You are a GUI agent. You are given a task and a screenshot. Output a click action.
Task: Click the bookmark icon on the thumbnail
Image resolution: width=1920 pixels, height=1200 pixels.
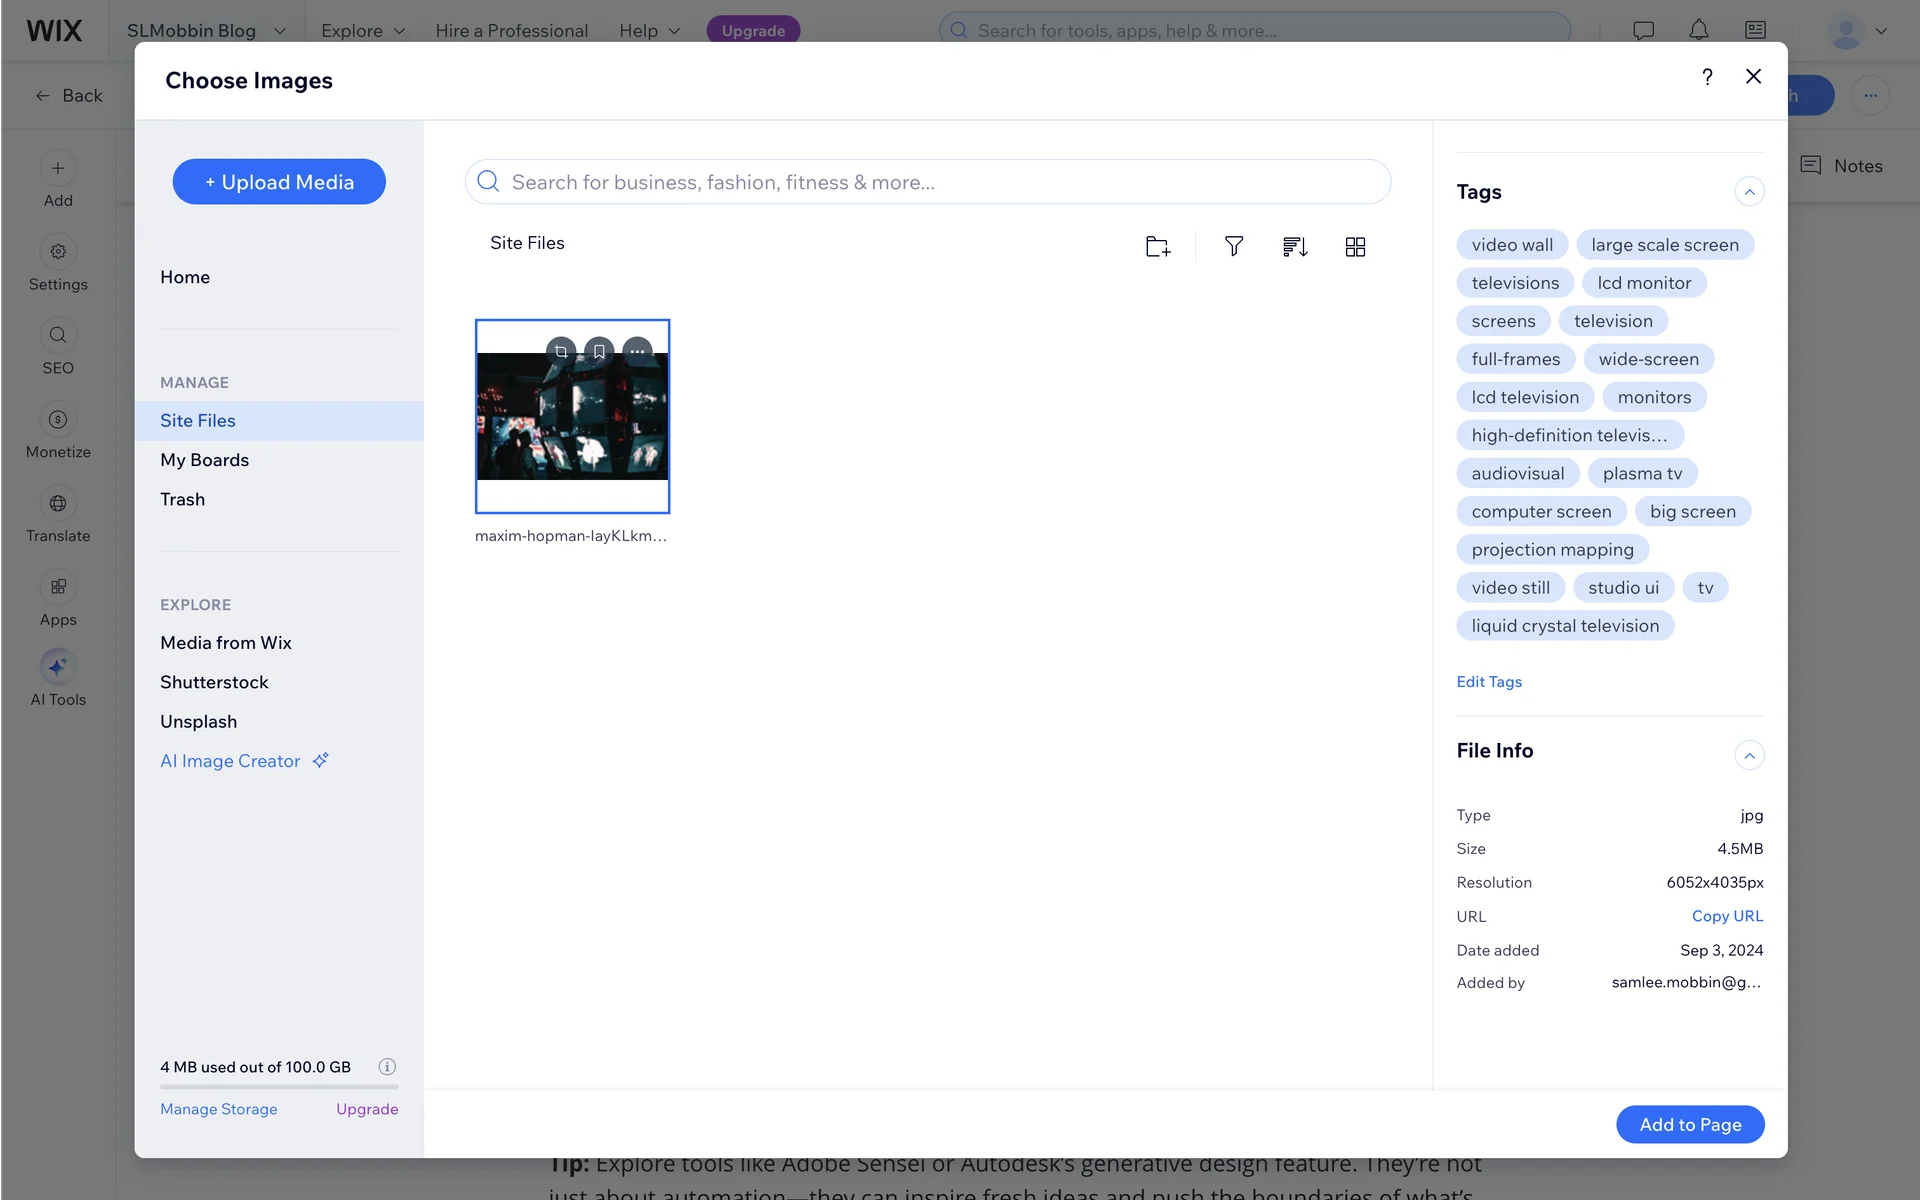599,351
